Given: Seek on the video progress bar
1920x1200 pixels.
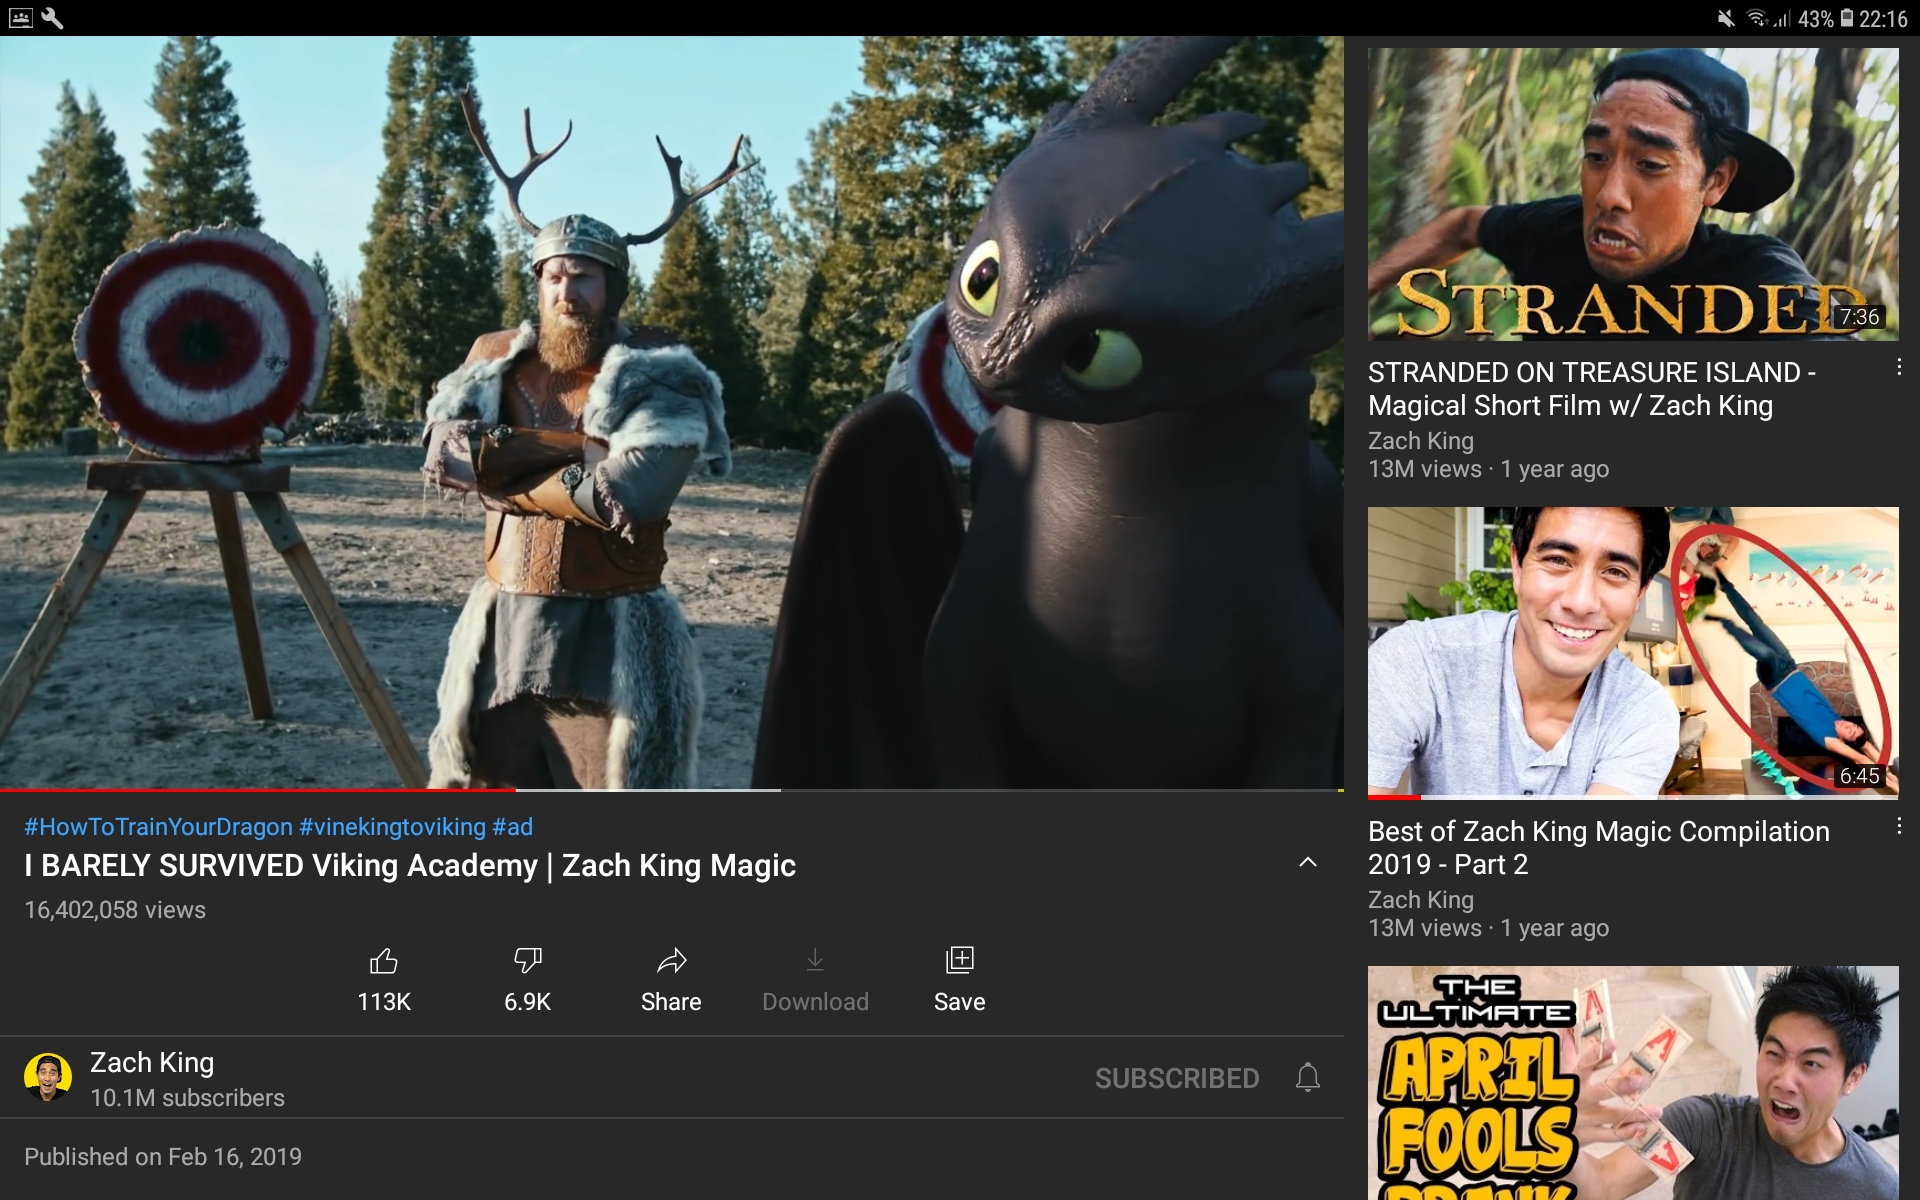Looking at the screenshot, I should tap(671, 790).
